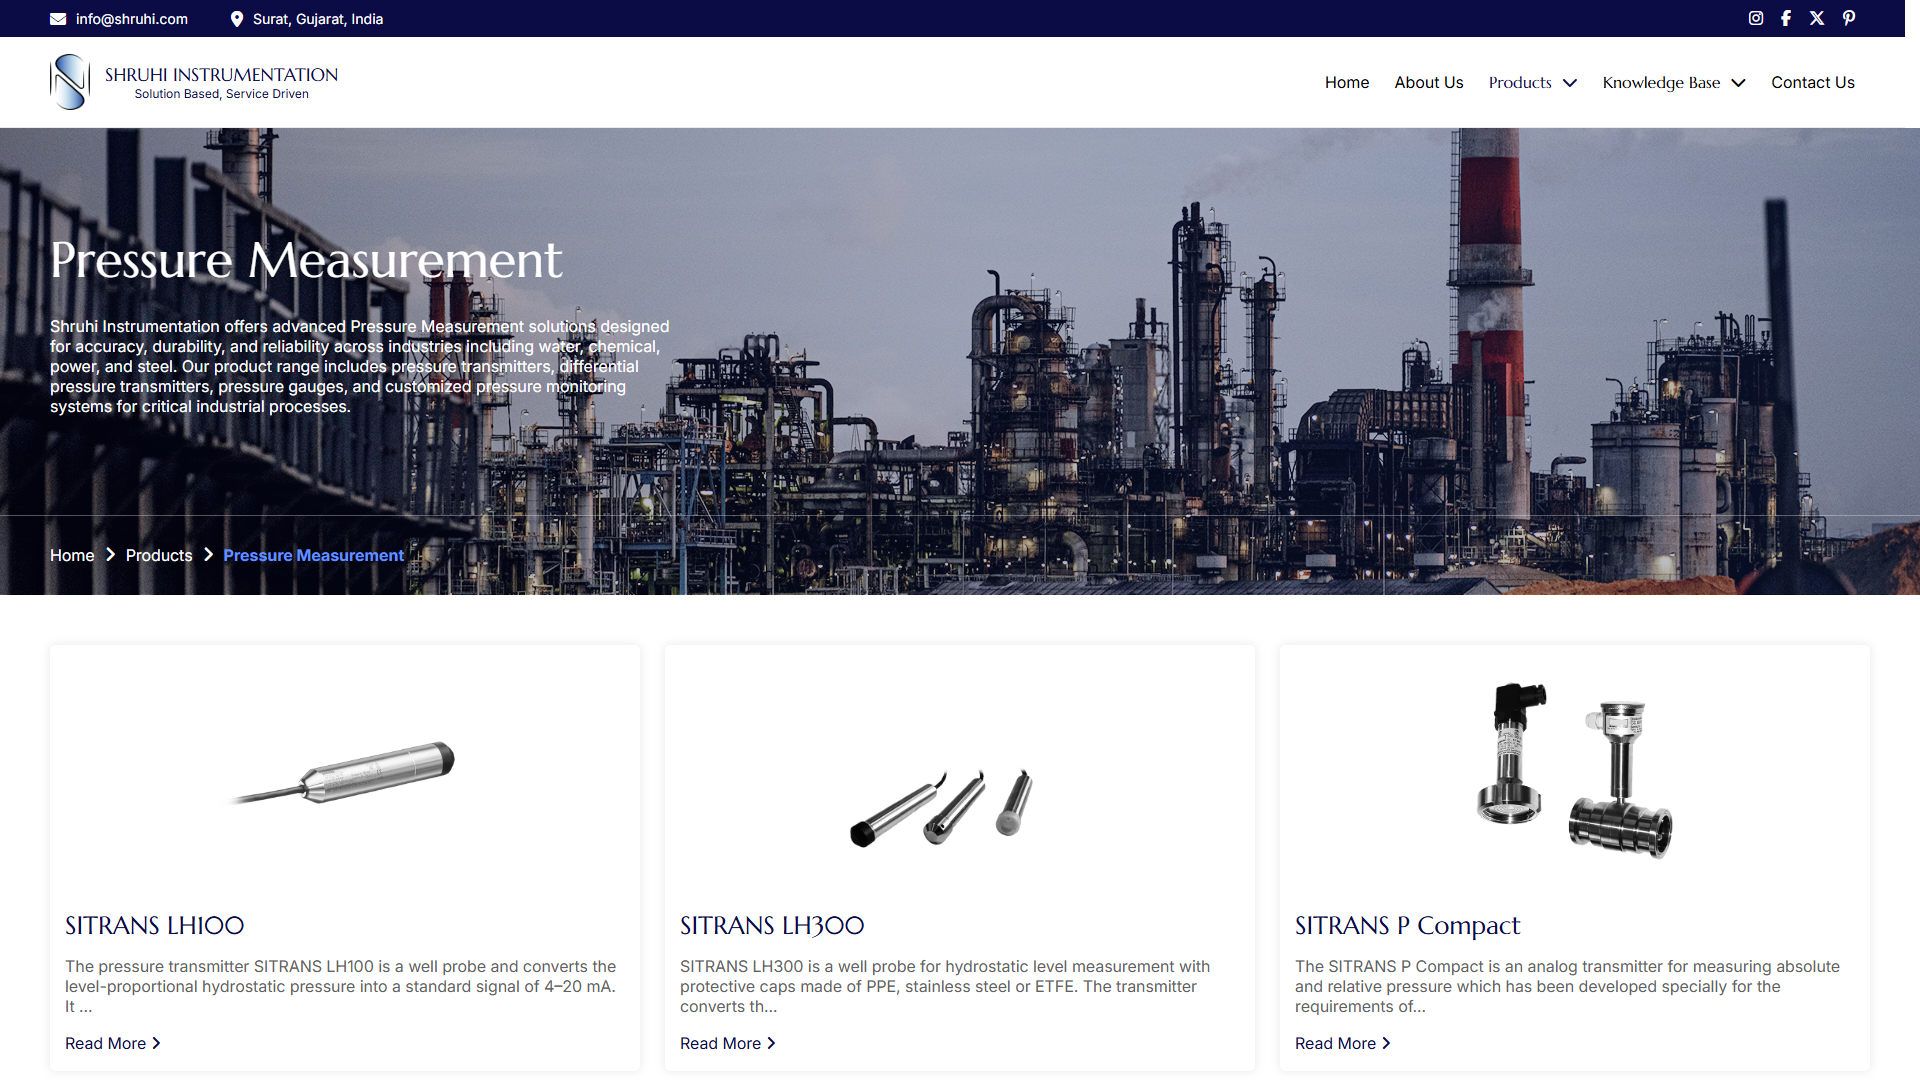The image size is (1920, 1080).
Task: Click the SITRANS P Compact product image
Action: click(x=1574, y=772)
